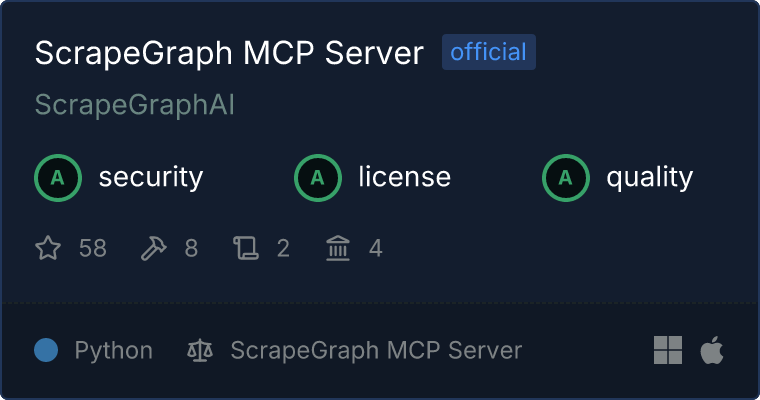This screenshot has height=400, width=760.
Task: Click the Windows platform icon
Action: tap(668, 350)
